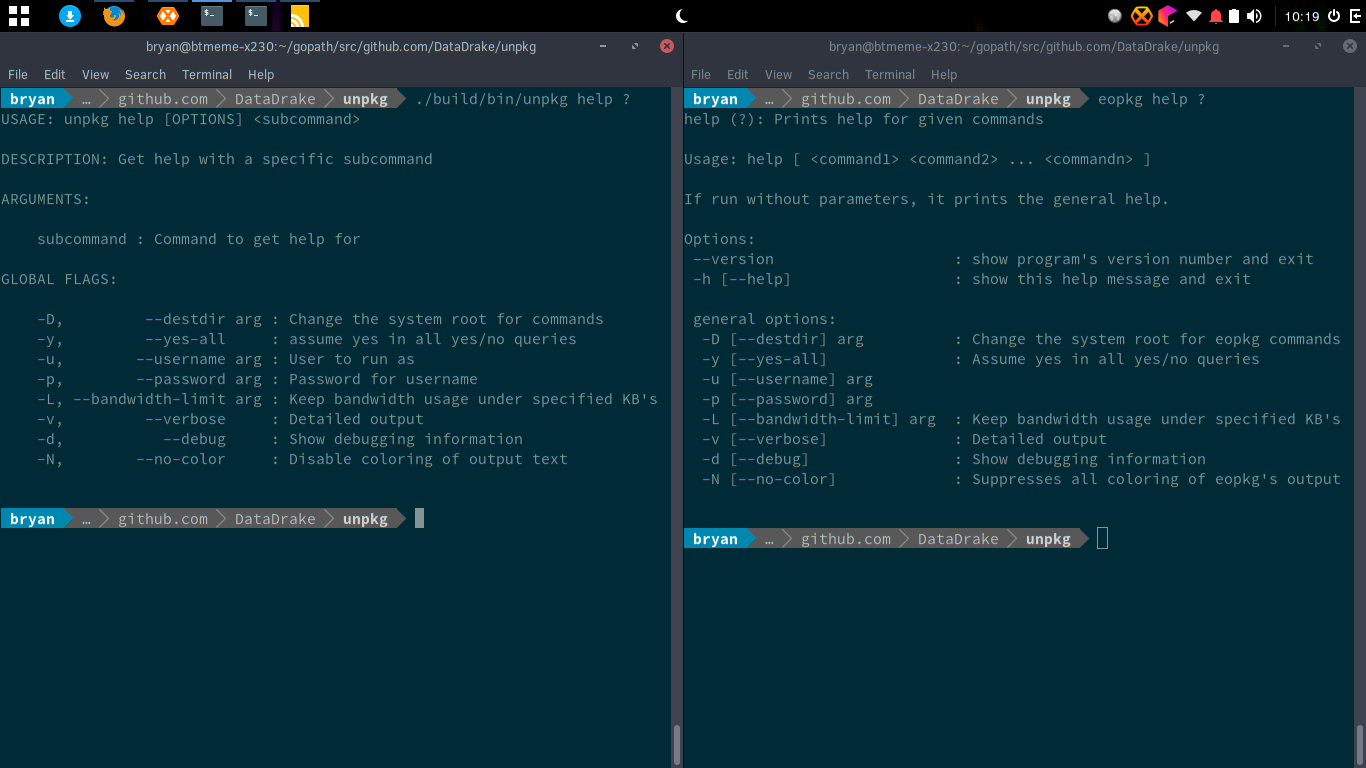Open Search menu in the unpkg help terminal
The image size is (1366, 768).
click(145, 75)
